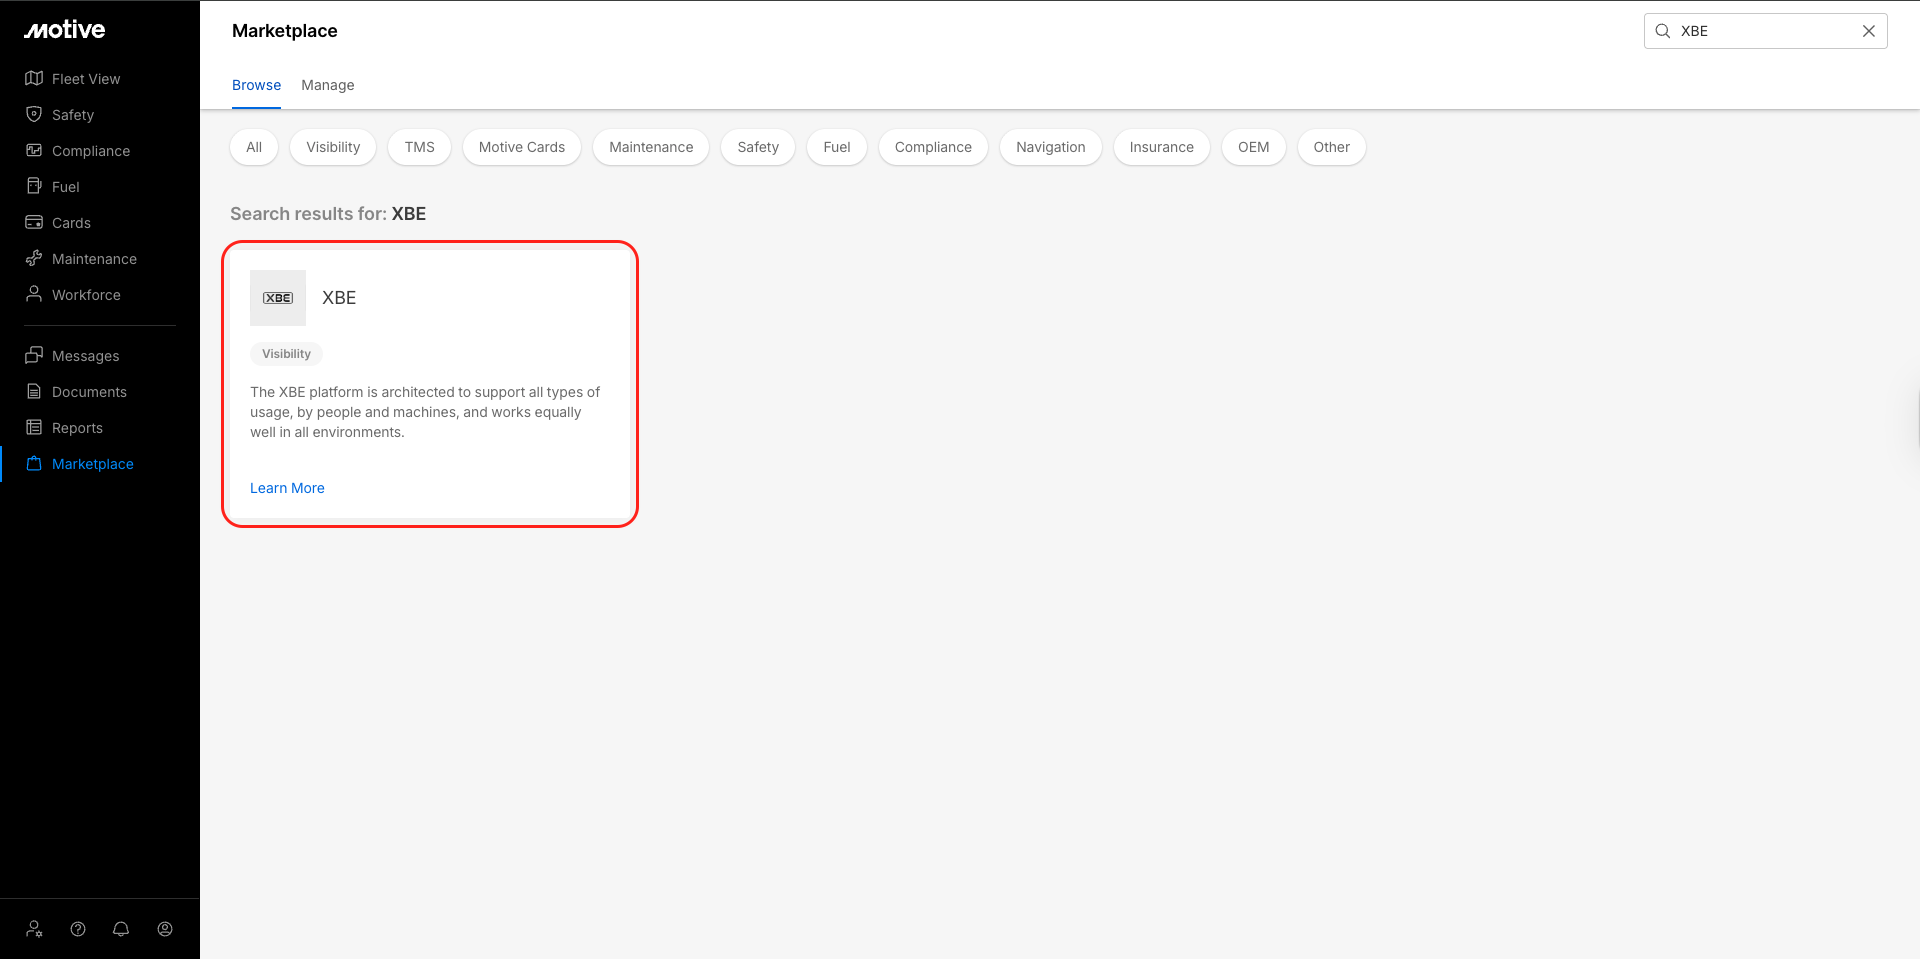The image size is (1920, 959).
Task: Open the Fleet View map icon
Action: pyautogui.click(x=34, y=78)
